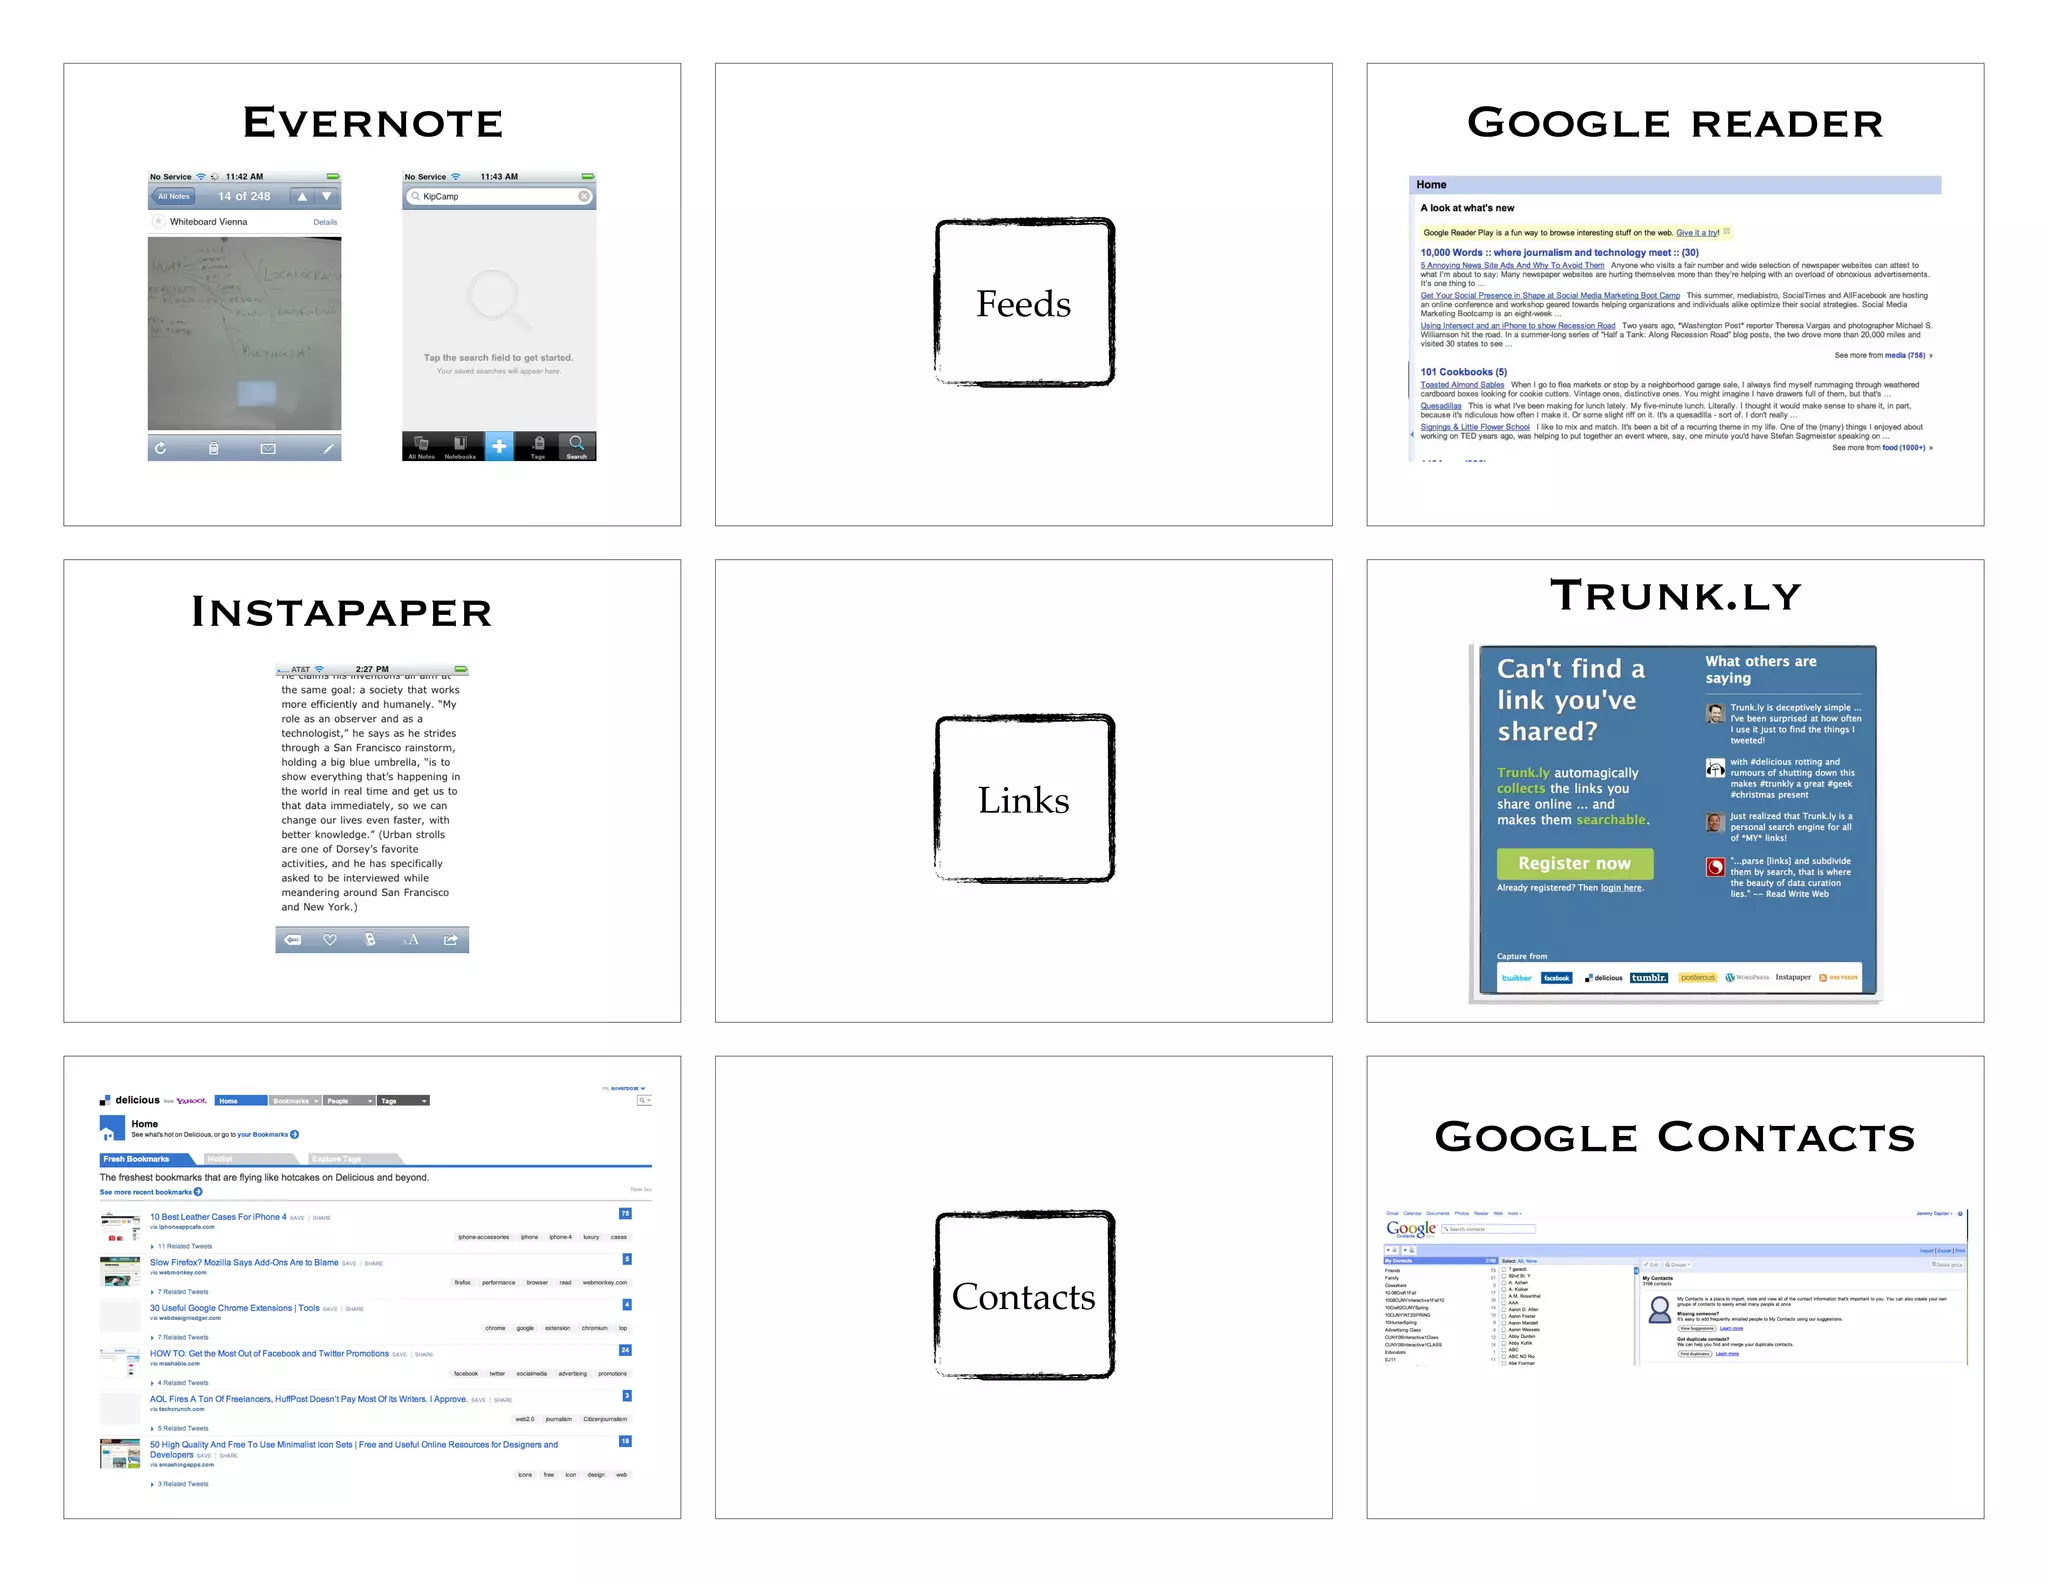The height and width of the screenshot is (1582, 2048).
Task: Click the Search contacts input field
Action: 1488,1229
